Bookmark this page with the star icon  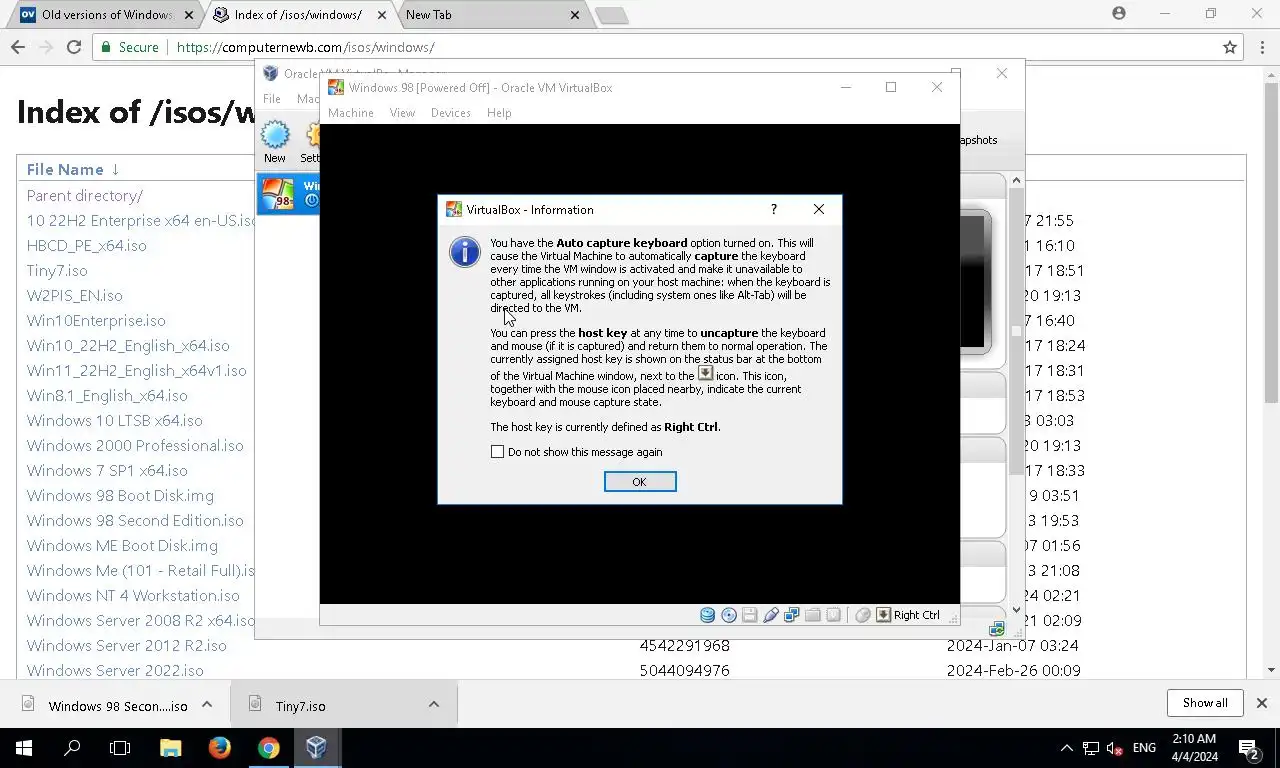click(1230, 47)
